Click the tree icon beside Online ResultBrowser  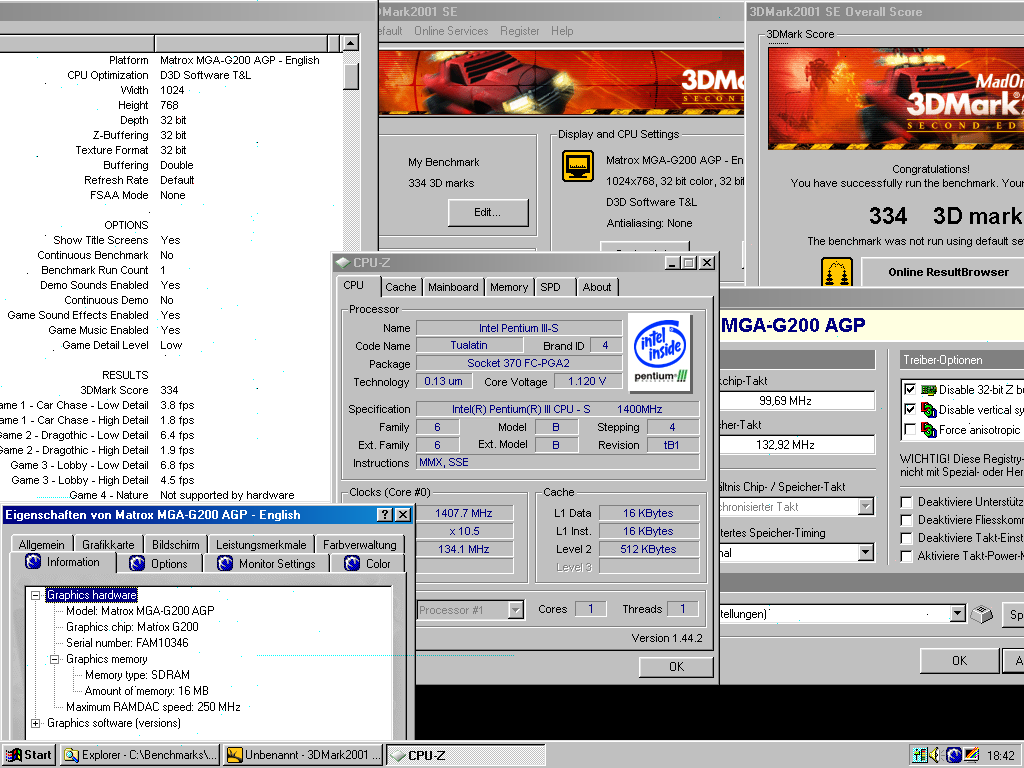click(837, 272)
